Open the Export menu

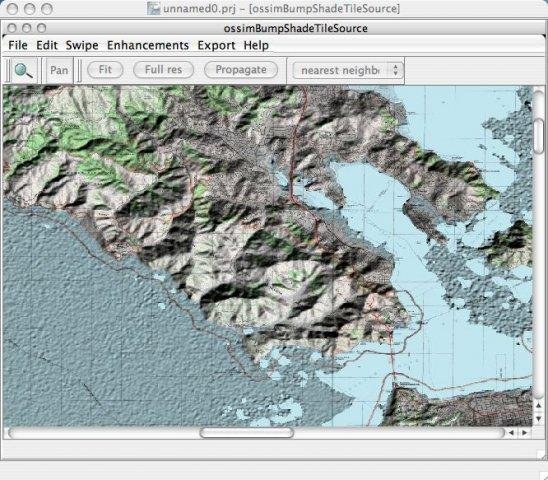tap(216, 45)
